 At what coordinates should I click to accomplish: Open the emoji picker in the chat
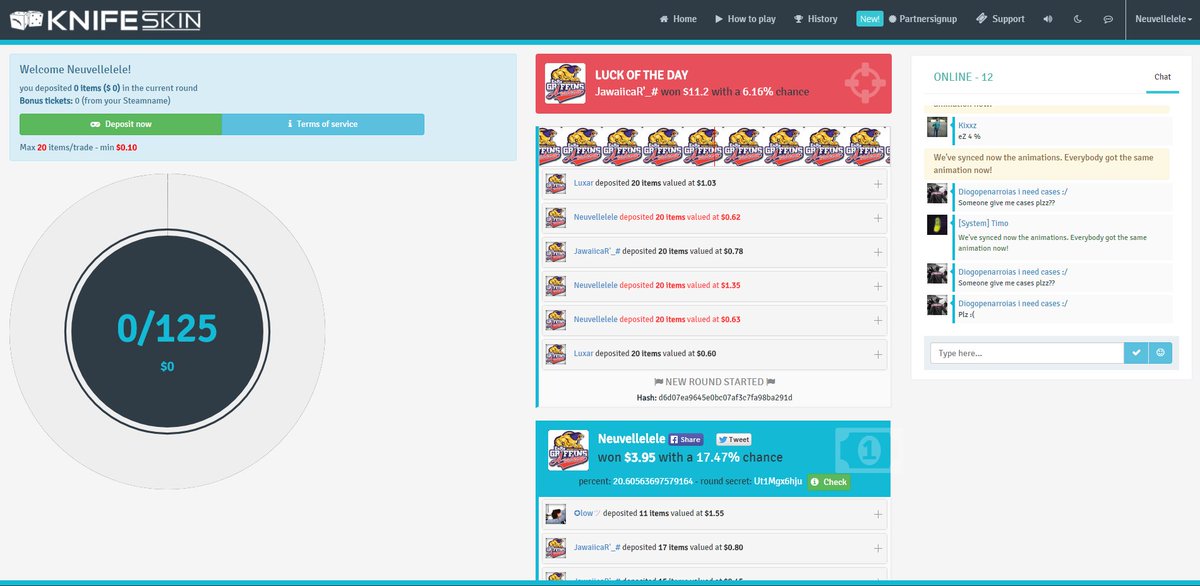(x=1160, y=353)
